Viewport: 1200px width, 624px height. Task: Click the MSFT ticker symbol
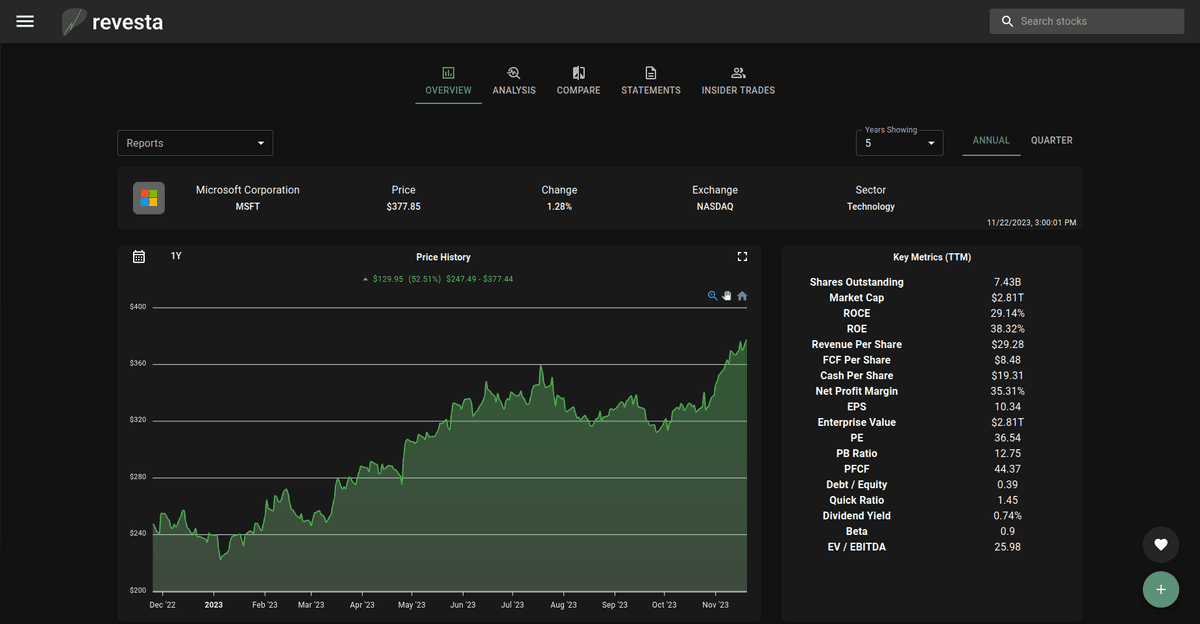(247, 207)
